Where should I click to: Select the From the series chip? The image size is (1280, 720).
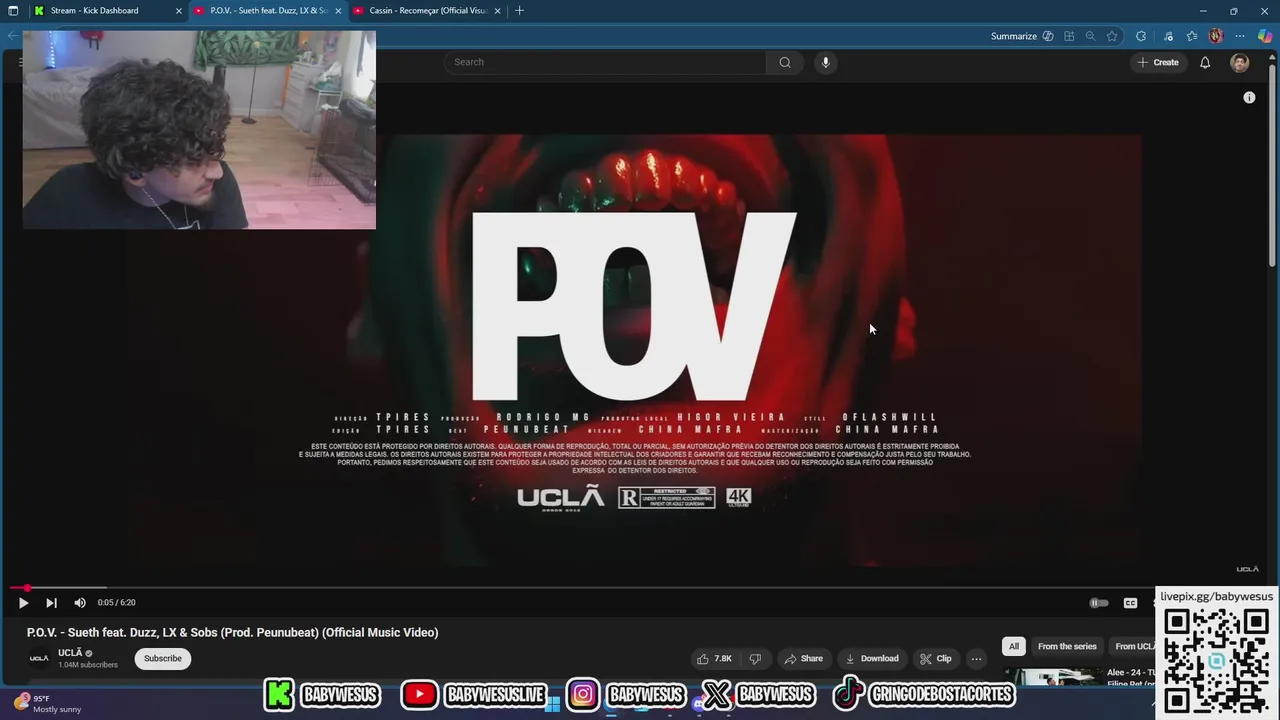click(x=1067, y=646)
